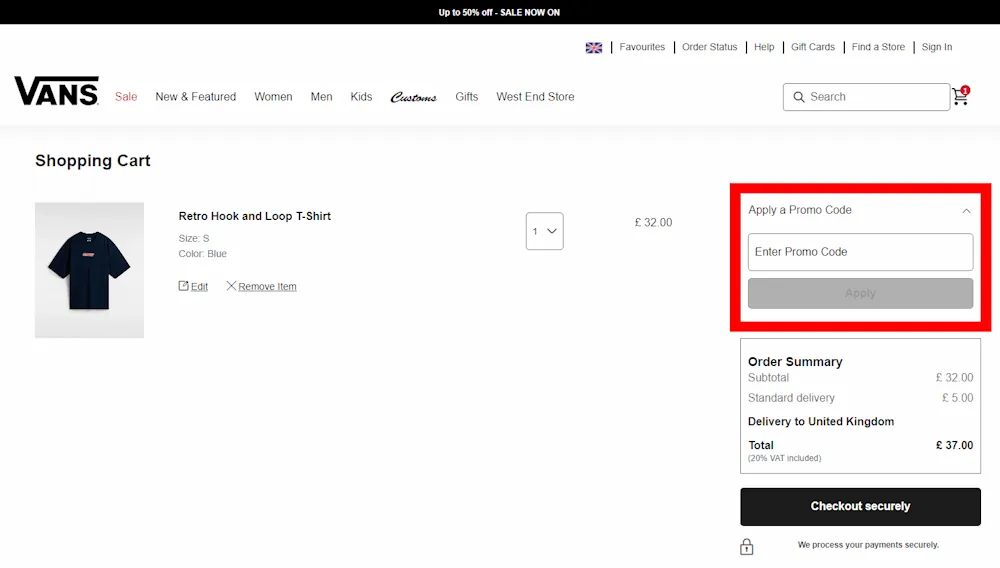Click 'Order Summary' heading
This screenshot has height=568, width=1000.
point(795,361)
